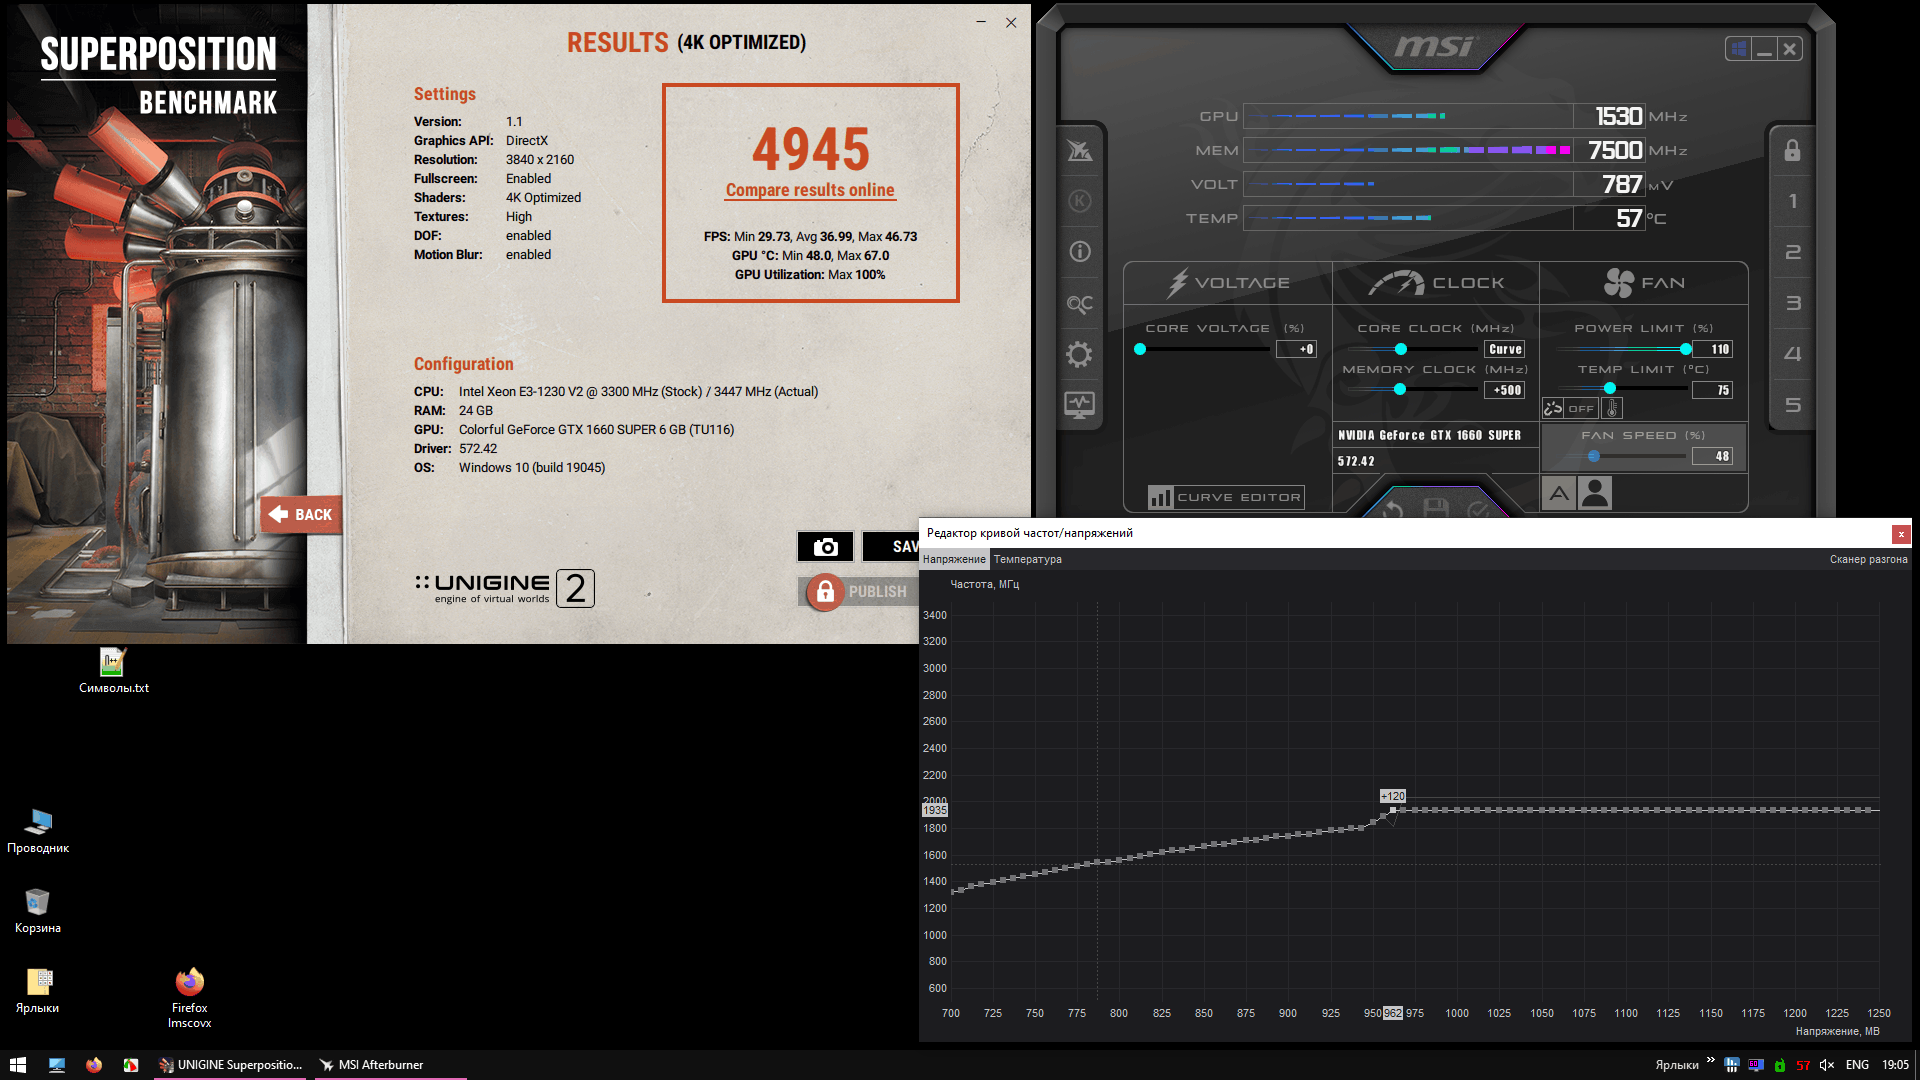Click the Voltage panel header
Viewport: 1920px width, 1080px height.
click(x=1228, y=283)
